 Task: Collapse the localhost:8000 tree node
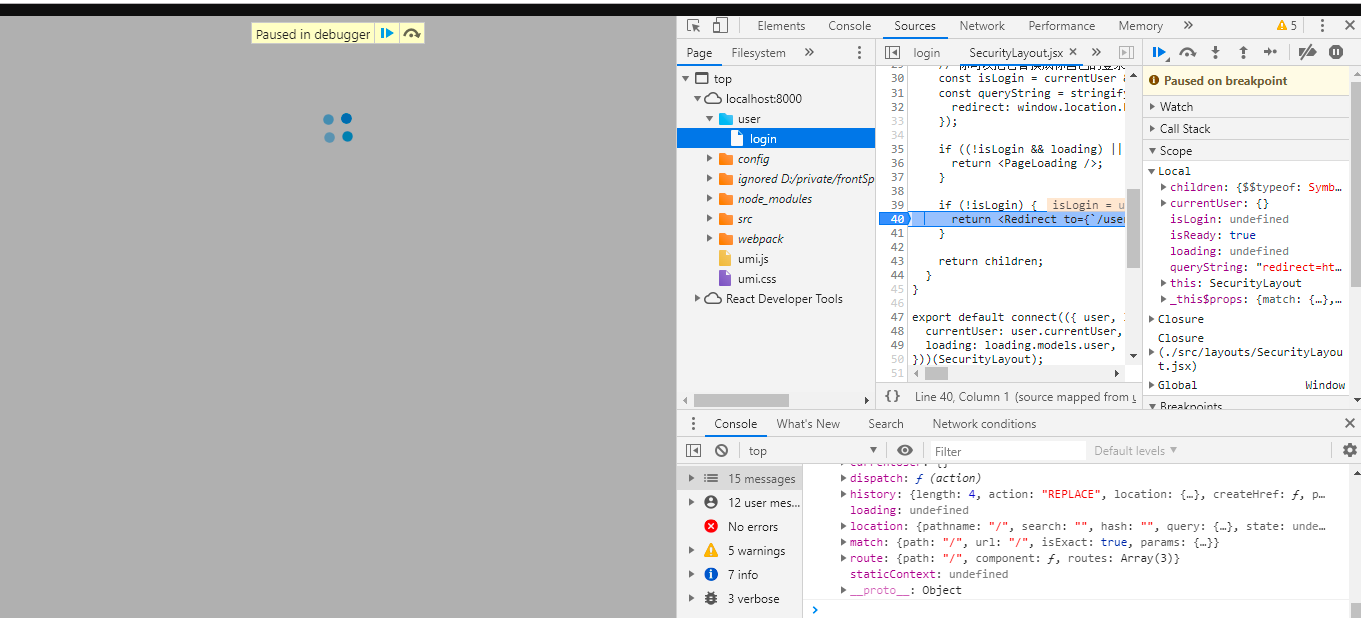tap(698, 99)
